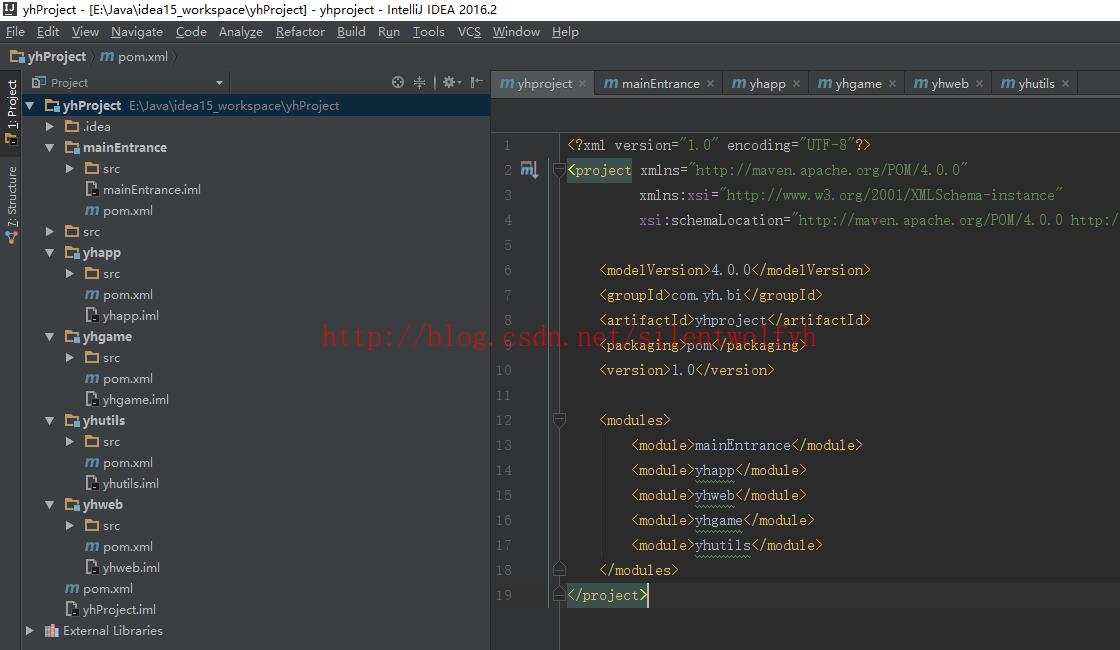Open the Project panel gear settings
The image size is (1120, 650).
click(449, 82)
